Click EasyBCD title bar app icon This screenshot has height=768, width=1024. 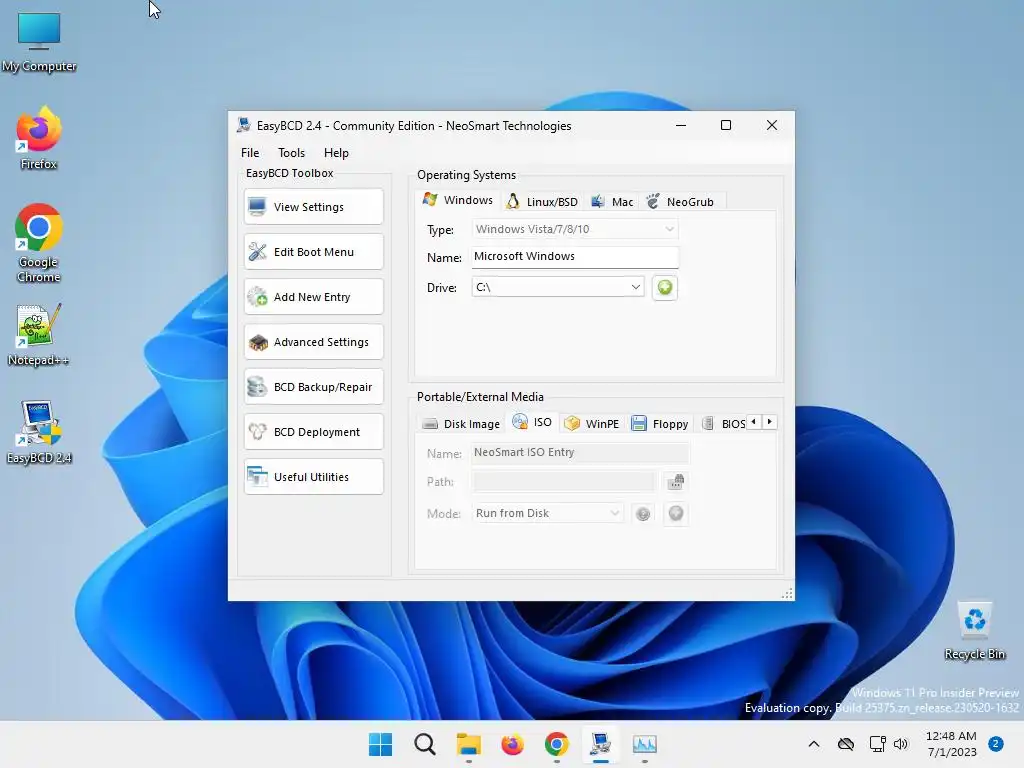point(244,125)
